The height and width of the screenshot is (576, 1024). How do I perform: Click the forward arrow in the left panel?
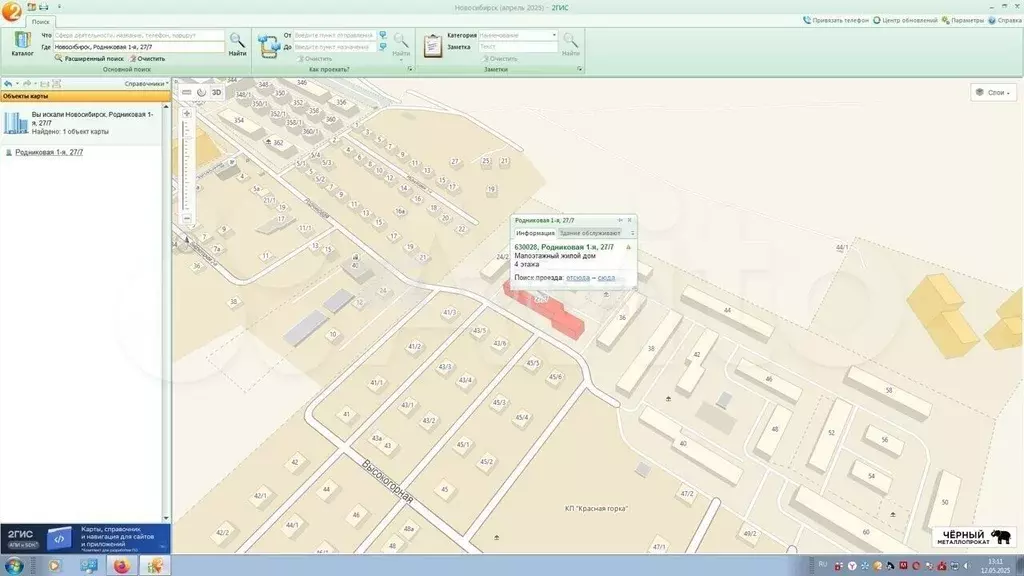click(x=27, y=84)
